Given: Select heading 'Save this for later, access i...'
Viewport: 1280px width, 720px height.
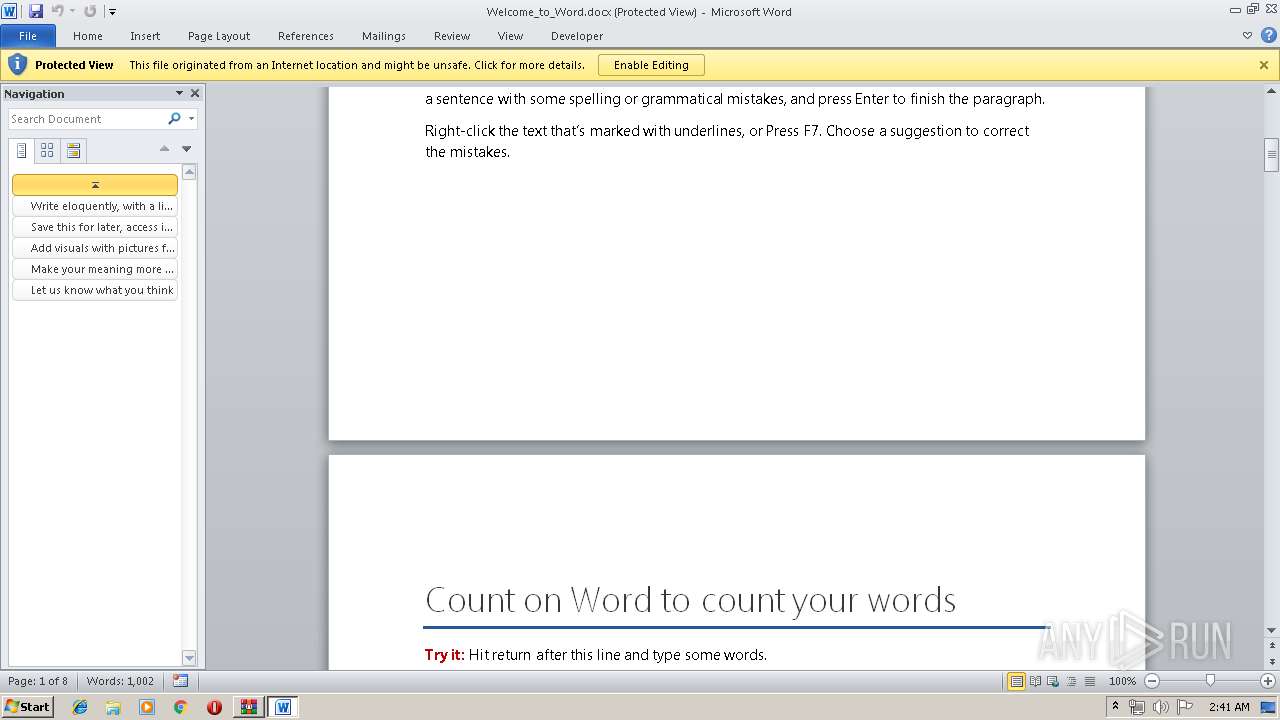Looking at the screenshot, I should click(x=95, y=227).
